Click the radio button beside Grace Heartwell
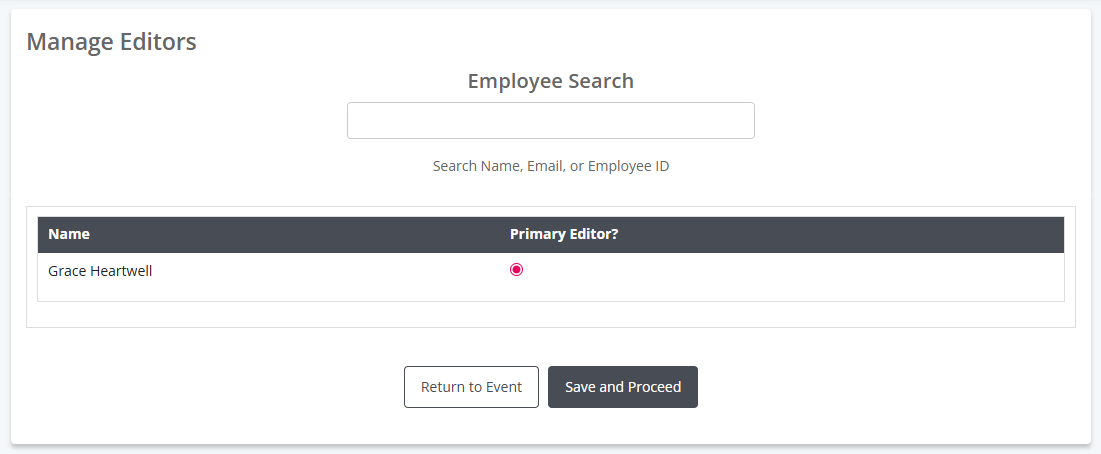 click(x=516, y=269)
